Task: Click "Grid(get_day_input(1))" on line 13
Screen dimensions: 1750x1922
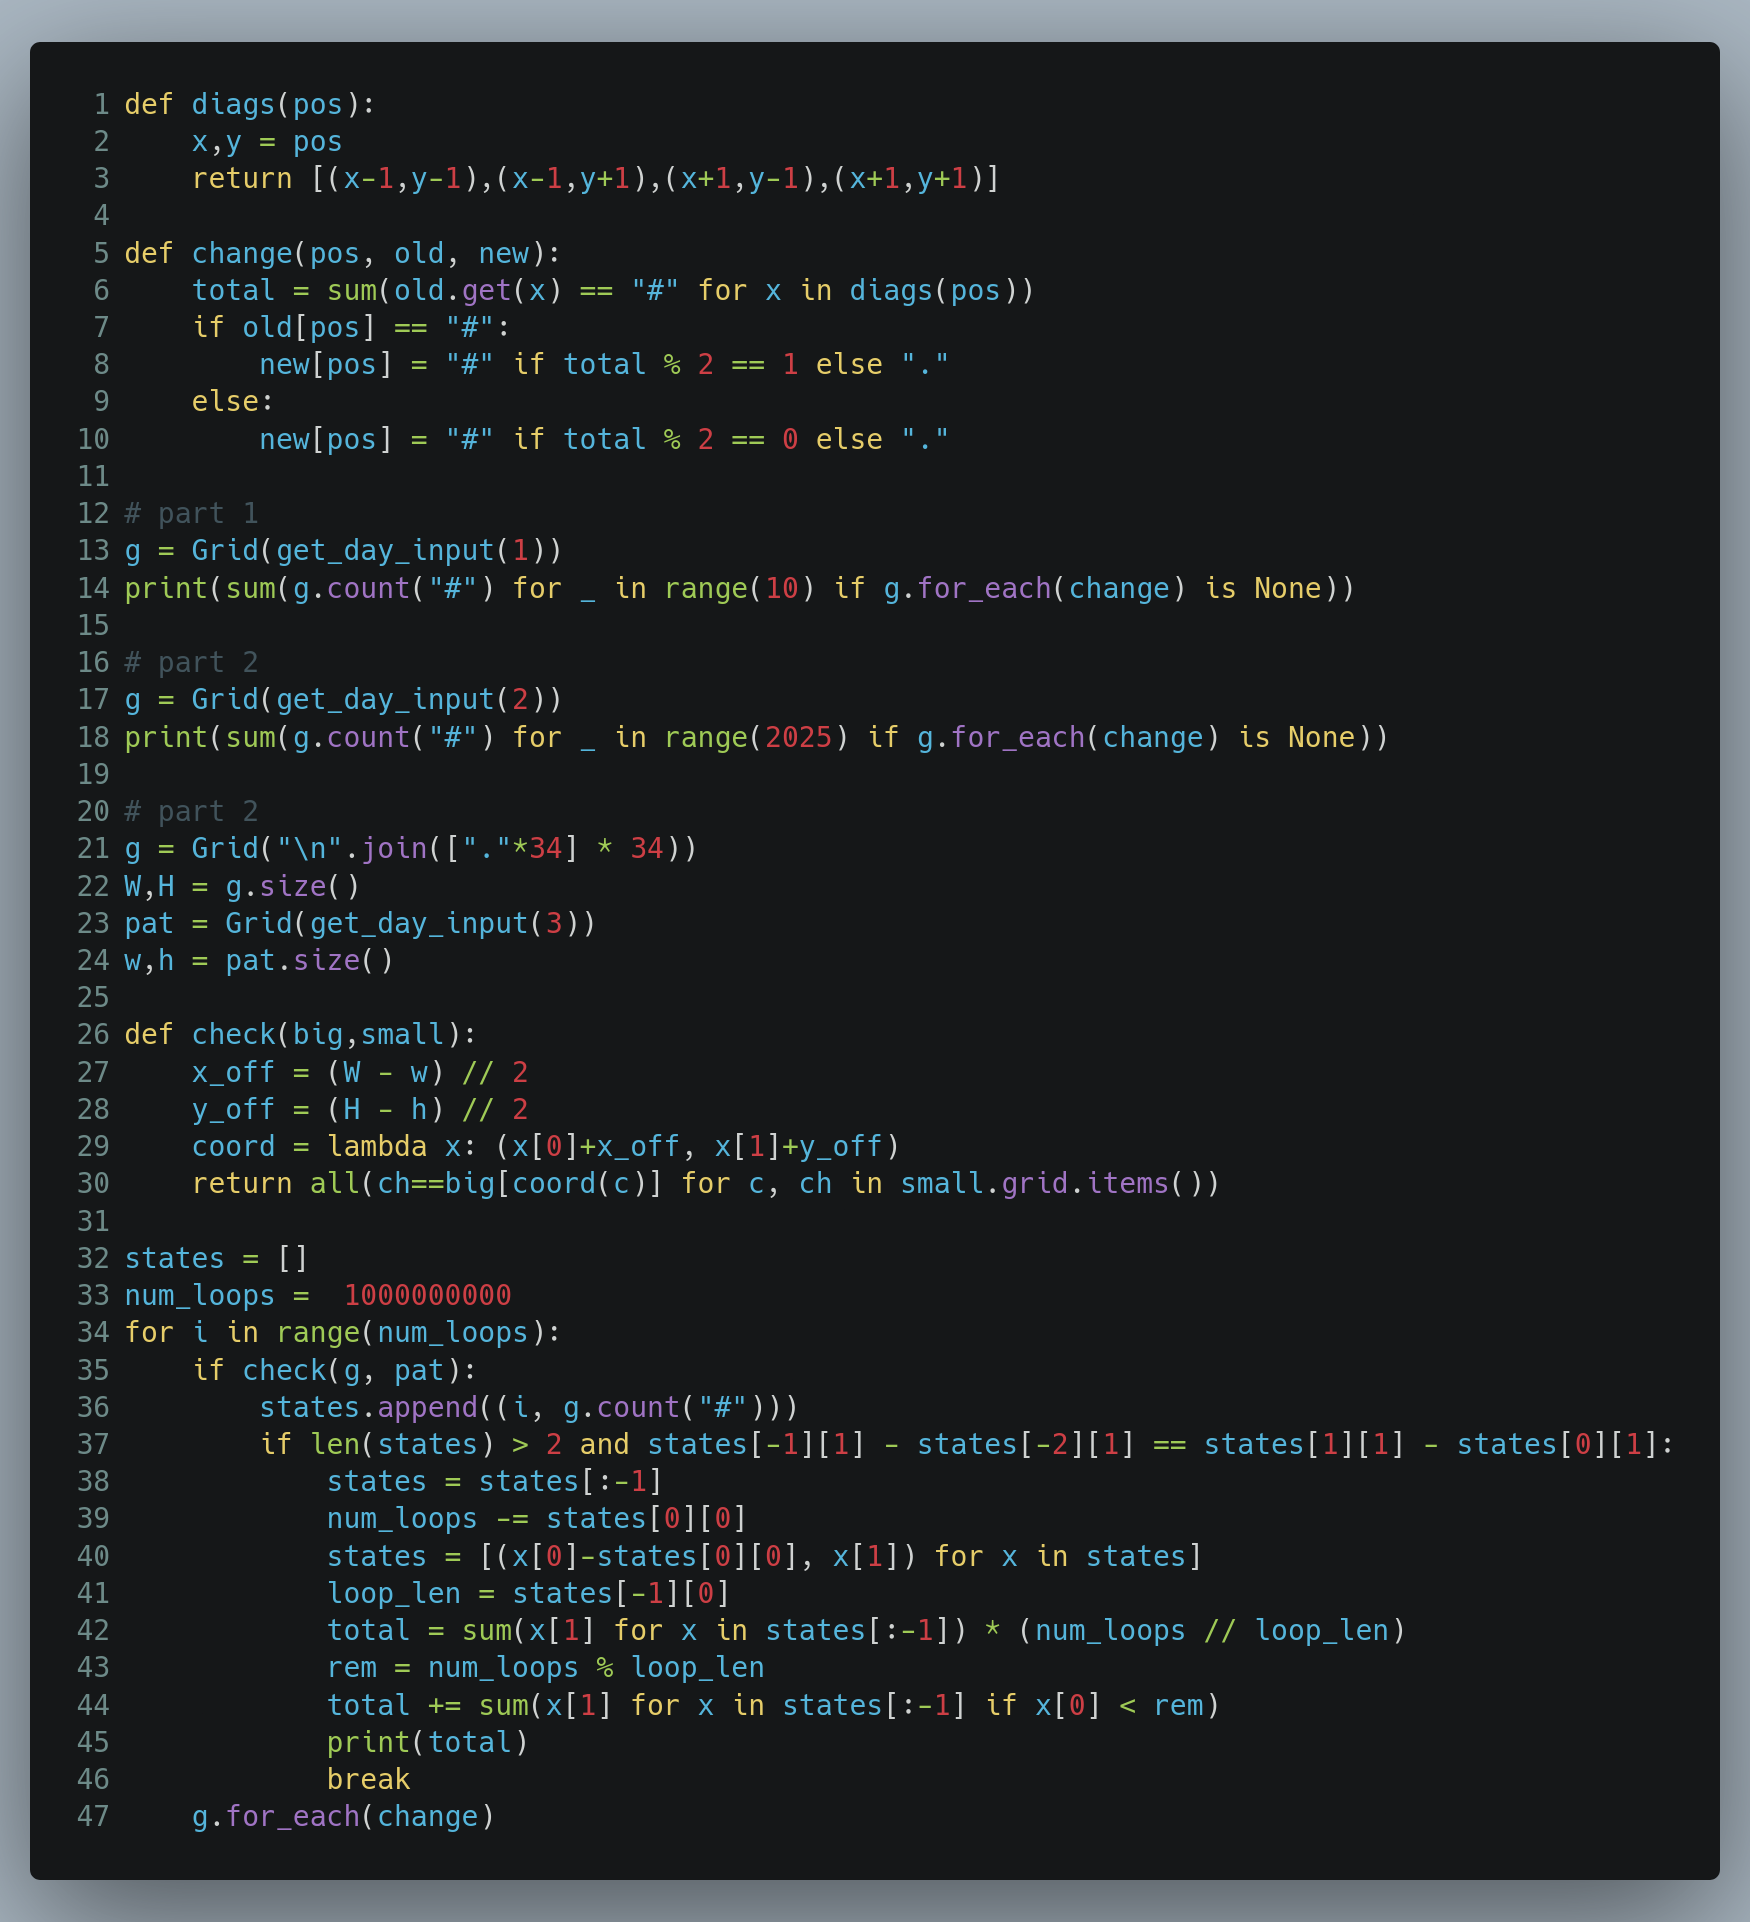Action: pyautogui.click(x=377, y=551)
